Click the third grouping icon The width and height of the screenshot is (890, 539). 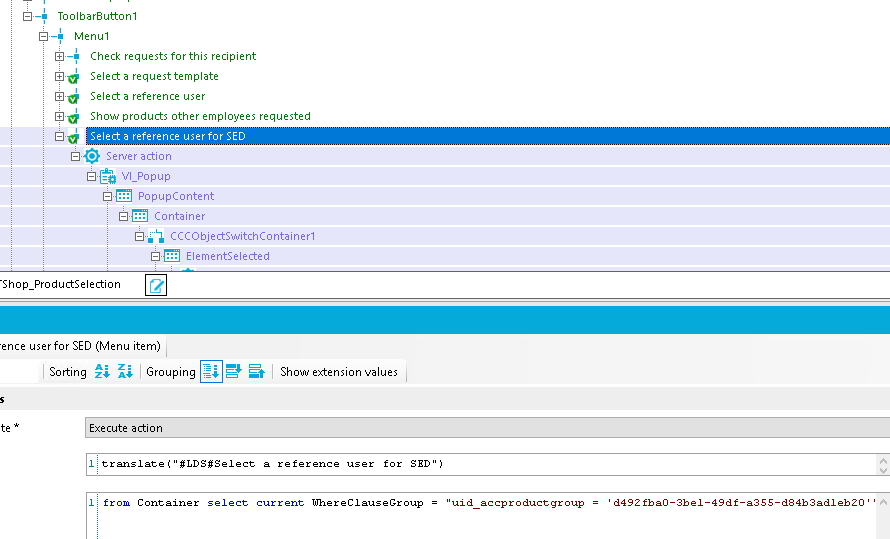coord(256,372)
